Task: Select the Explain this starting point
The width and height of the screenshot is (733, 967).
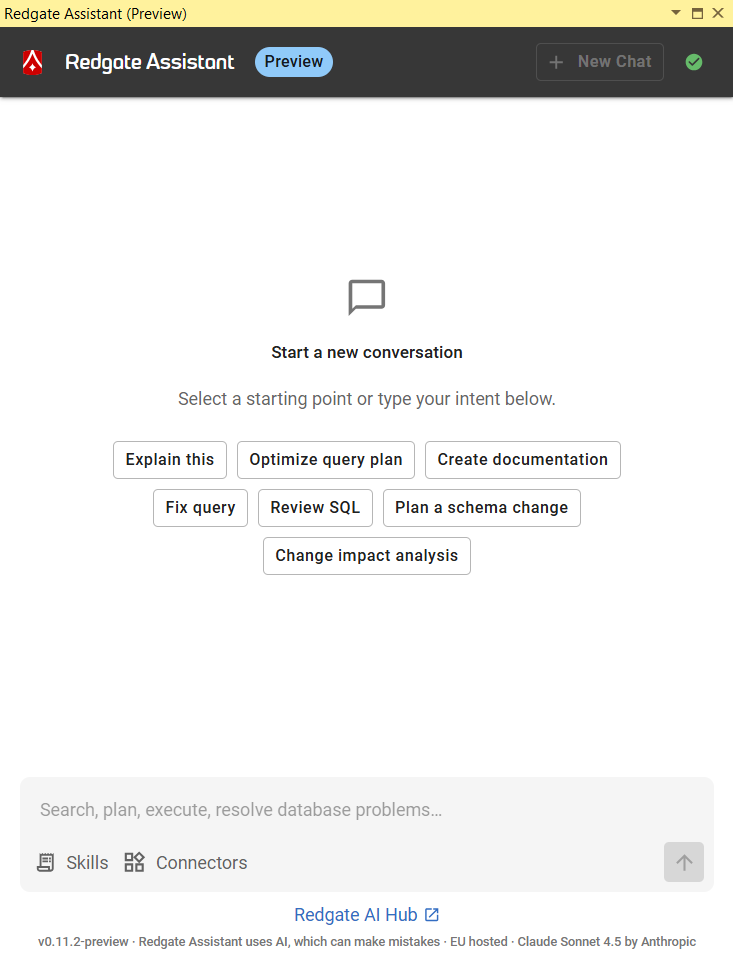Action: click(x=170, y=460)
